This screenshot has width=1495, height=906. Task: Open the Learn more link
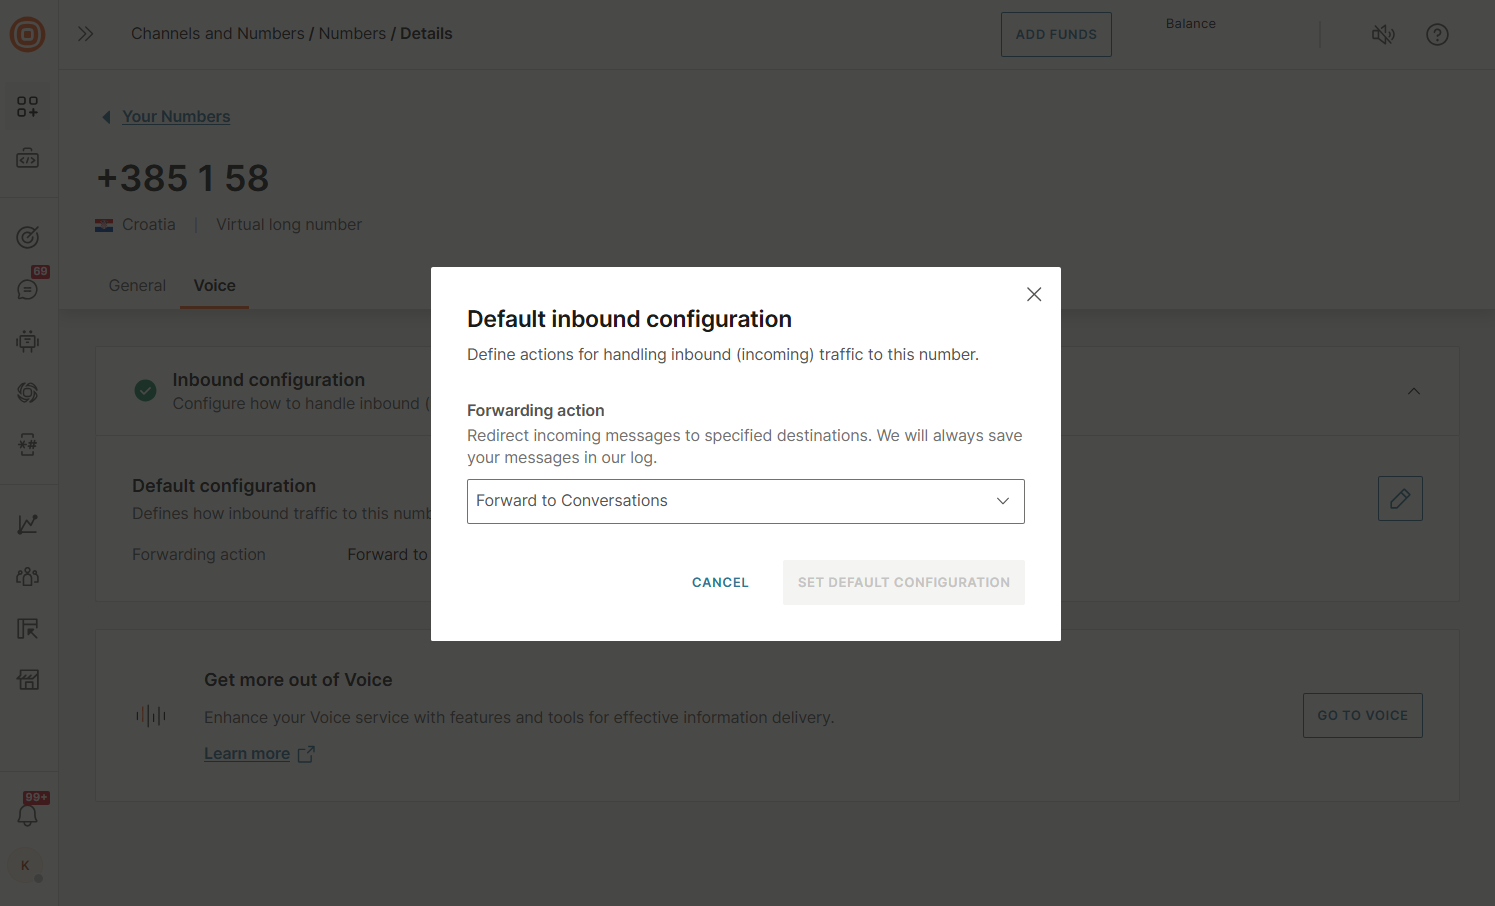[x=247, y=754]
